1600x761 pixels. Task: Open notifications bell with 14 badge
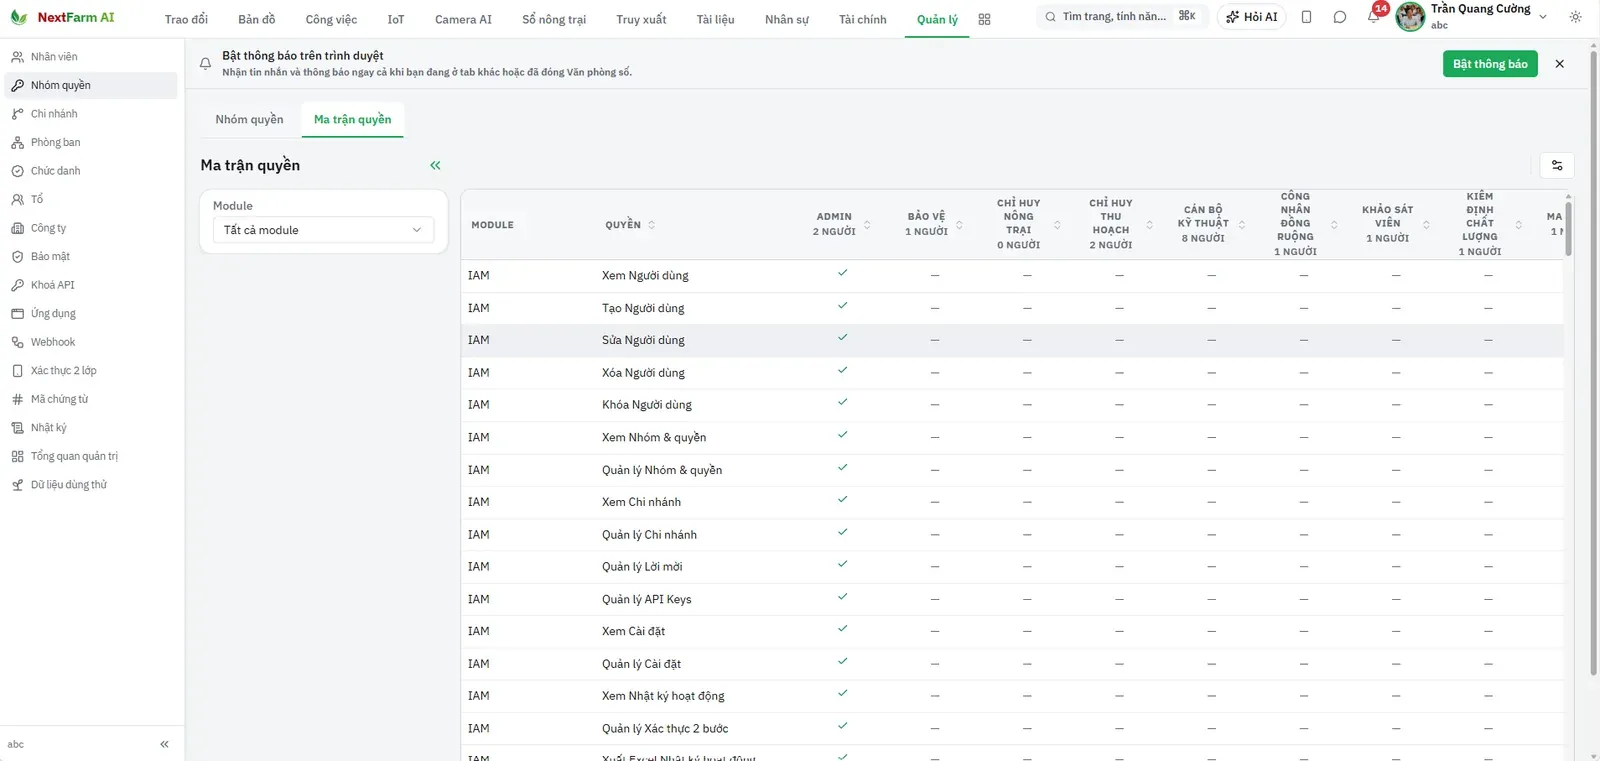tap(1374, 16)
